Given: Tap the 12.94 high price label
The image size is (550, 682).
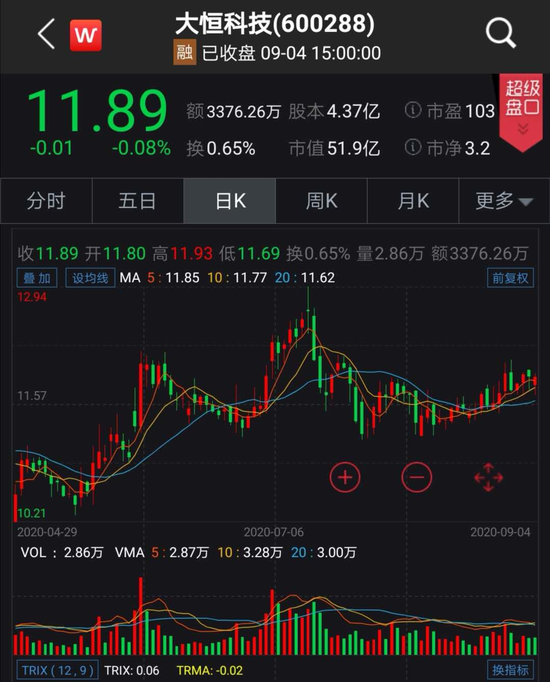Looking at the screenshot, I should point(32,297).
